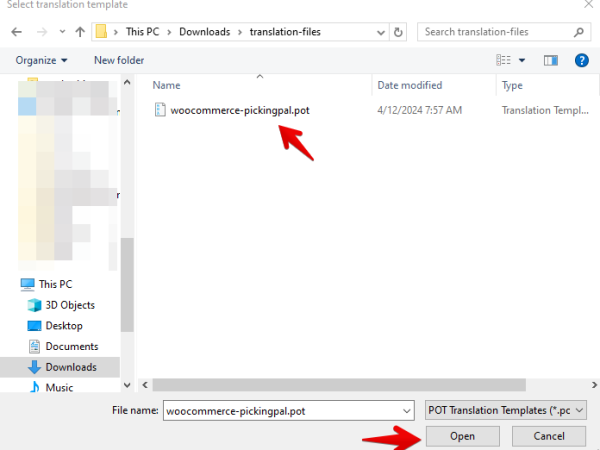Refresh the translation-files folder view
The width and height of the screenshot is (600, 450).
(399, 32)
